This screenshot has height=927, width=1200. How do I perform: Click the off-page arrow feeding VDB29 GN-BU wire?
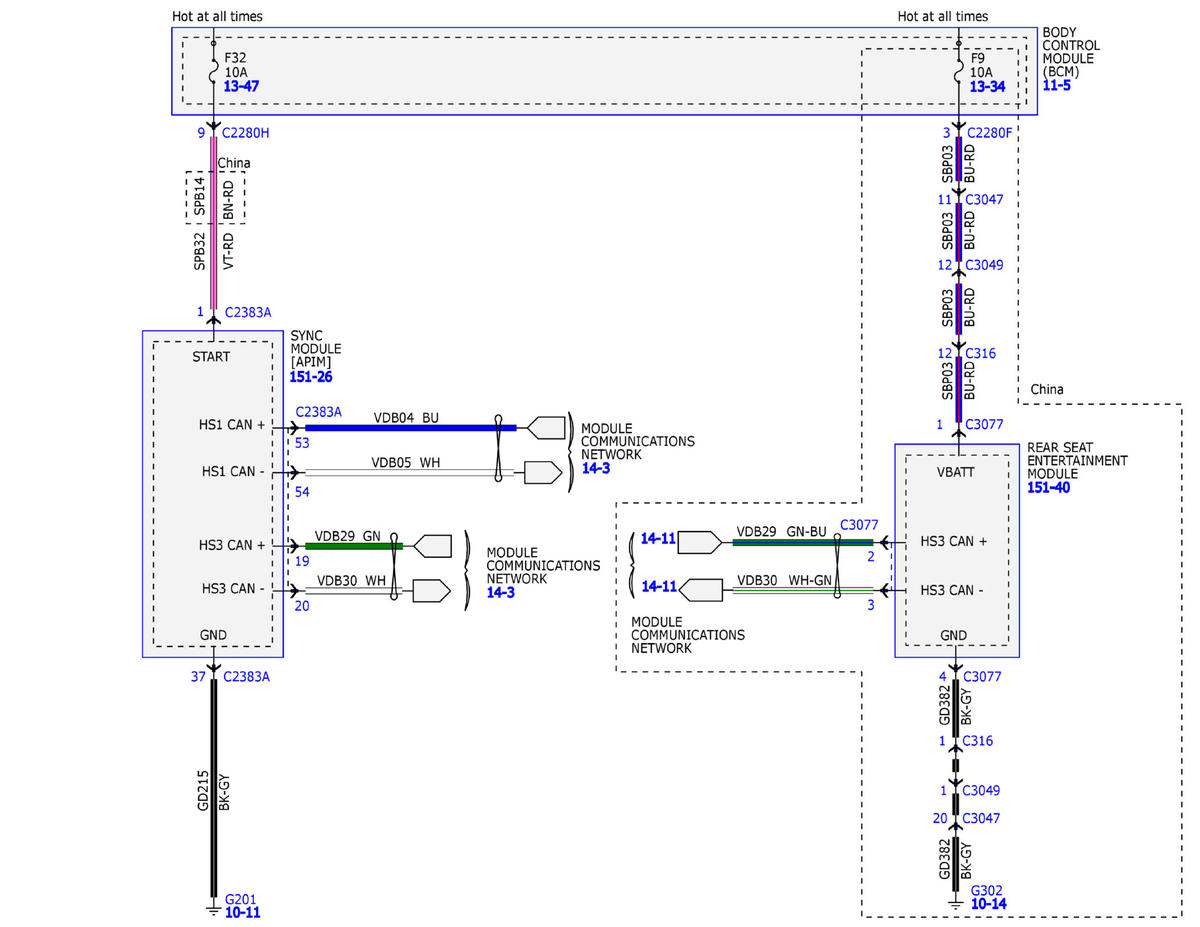[700, 542]
